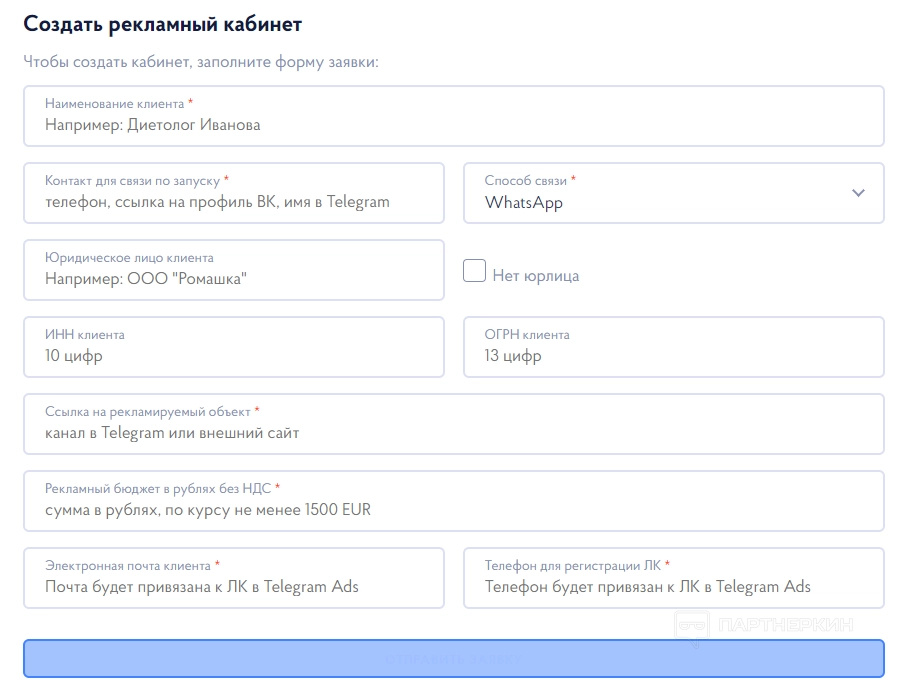This screenshot has height=700, width=904.
Task: Click the form instruction subtitle text
Action: 201,62
